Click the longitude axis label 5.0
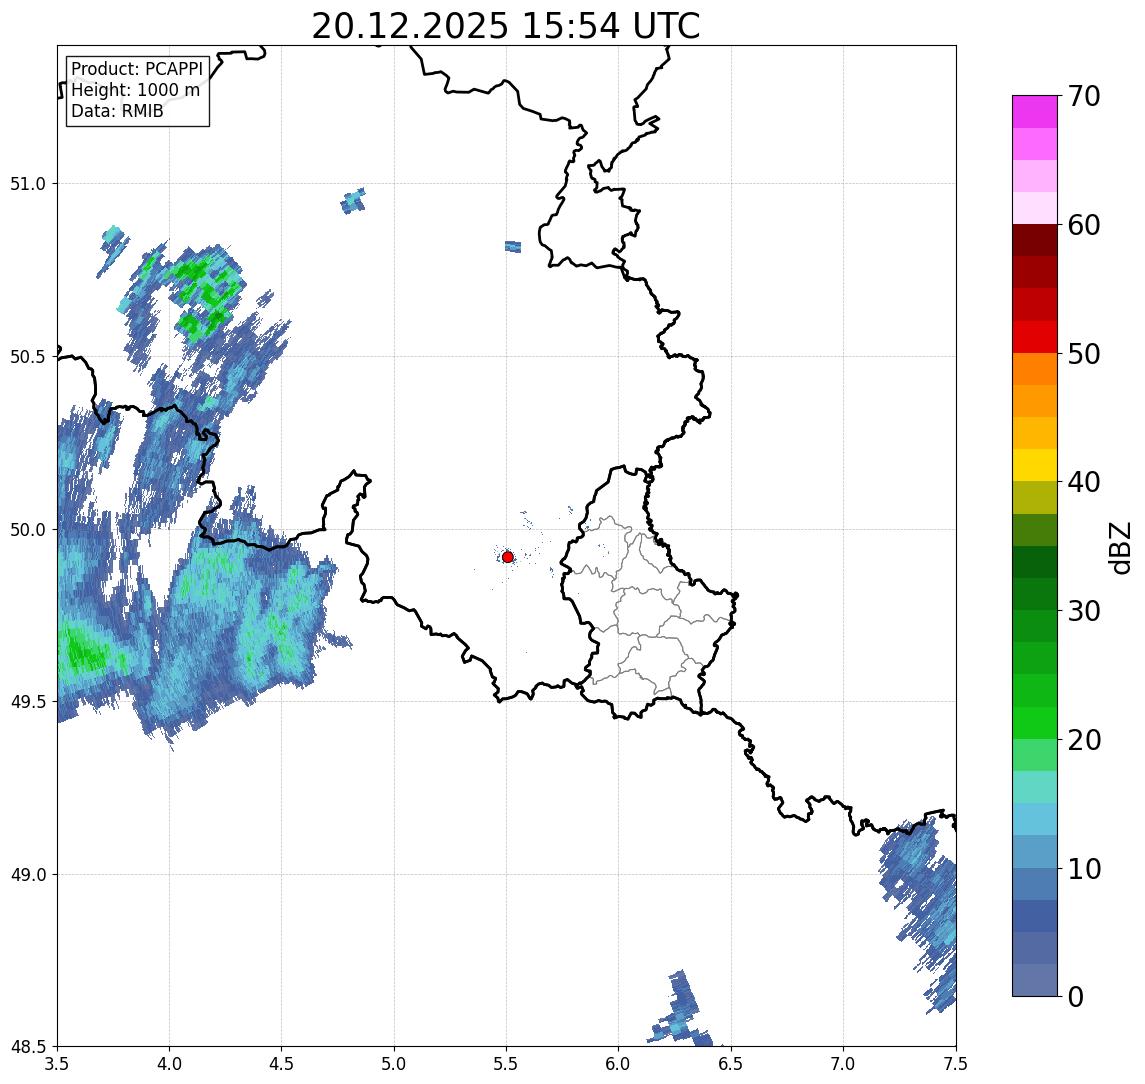 (394, 1064)
